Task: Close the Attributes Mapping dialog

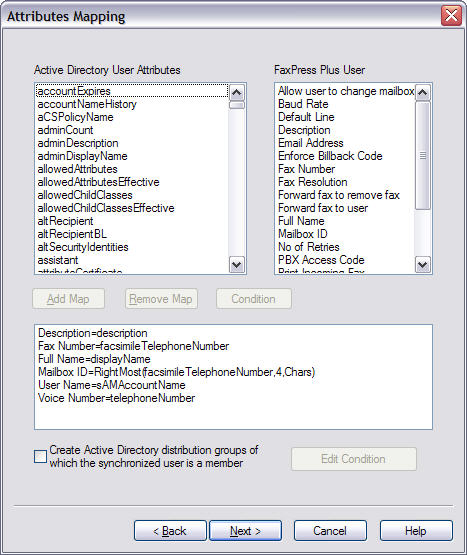Action: pos(451,16)
